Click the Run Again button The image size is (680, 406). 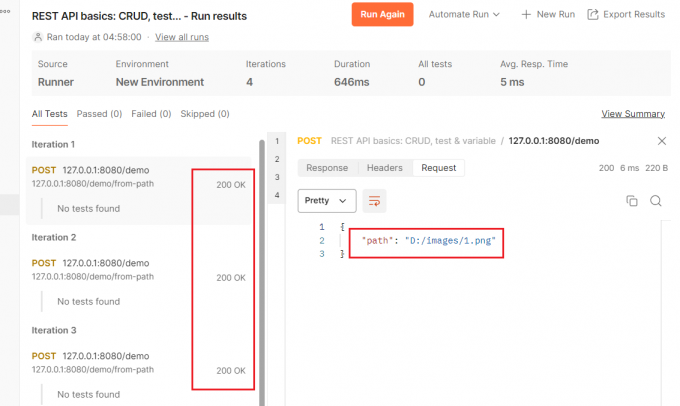pyautogui.click(x=382, y=15)
